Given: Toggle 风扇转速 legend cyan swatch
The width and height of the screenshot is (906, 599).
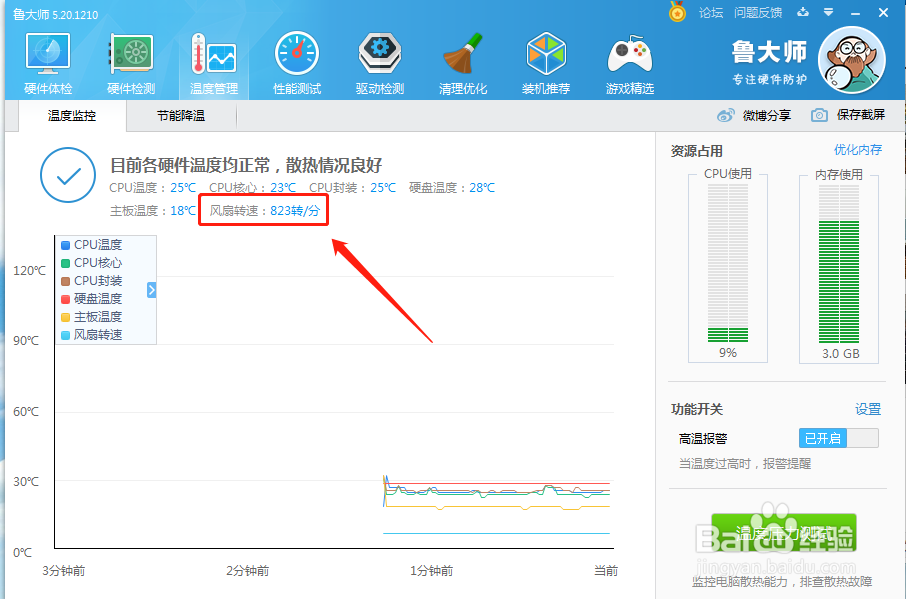Looking at the screenshot, I should (65, 335).
